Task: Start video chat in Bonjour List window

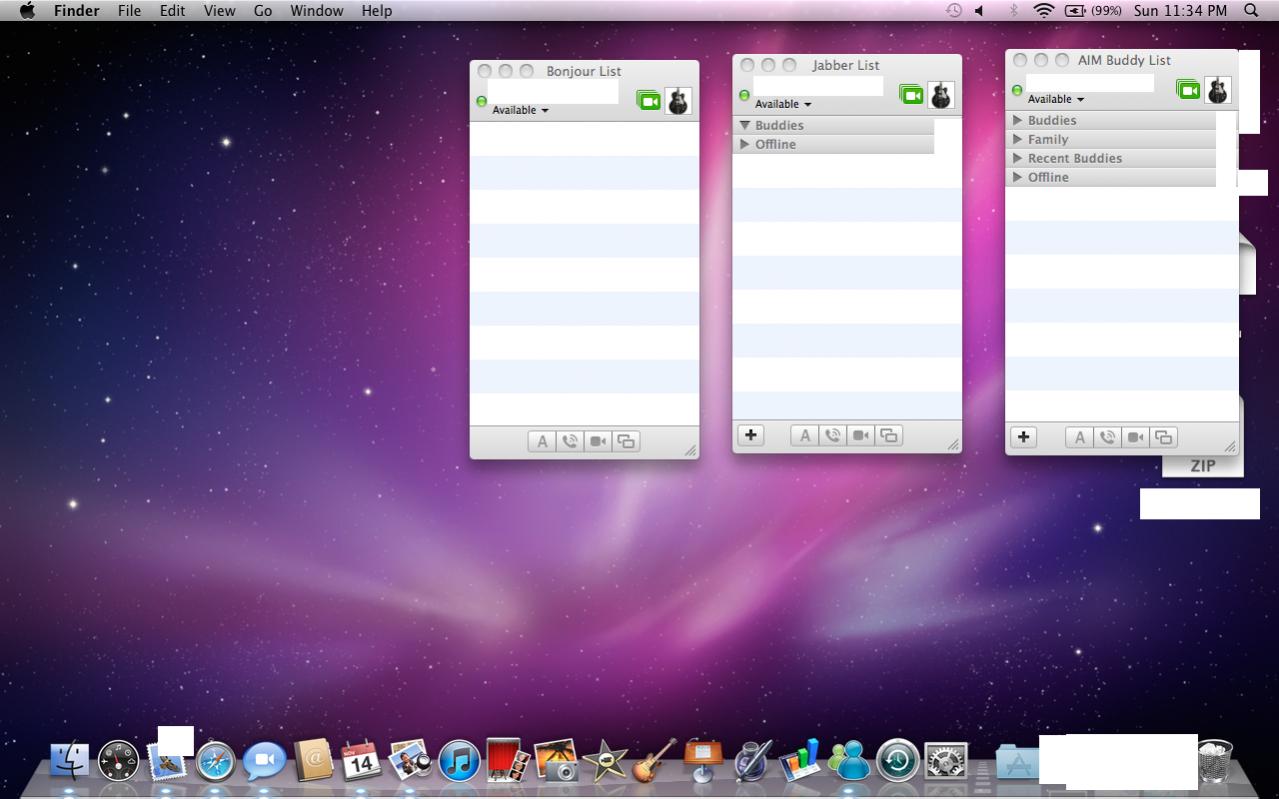Action: pos(648,100)
